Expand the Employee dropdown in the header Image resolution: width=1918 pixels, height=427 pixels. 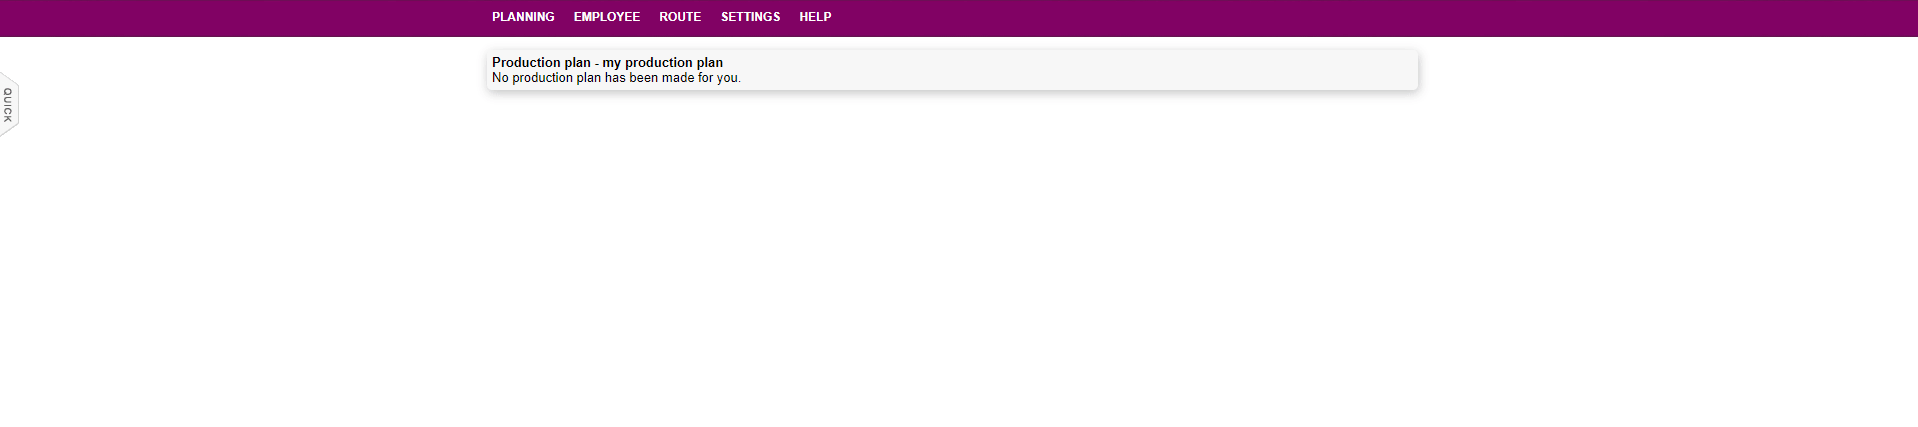point(606,17)
